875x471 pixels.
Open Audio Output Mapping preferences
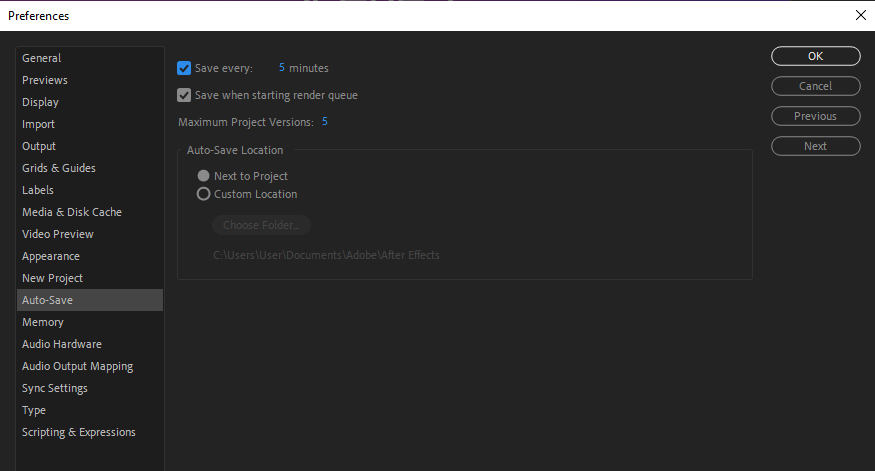tap(89, 366)
